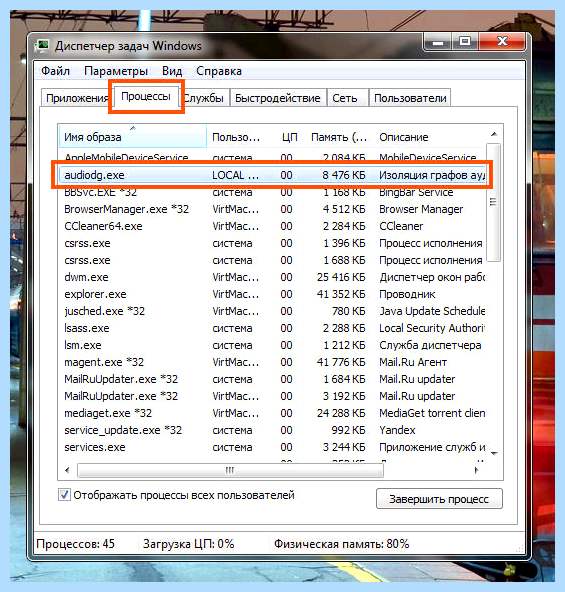Click the 25 416 КБ memory value
This screenshot has height=592, width=565.
tap(341, 277)
